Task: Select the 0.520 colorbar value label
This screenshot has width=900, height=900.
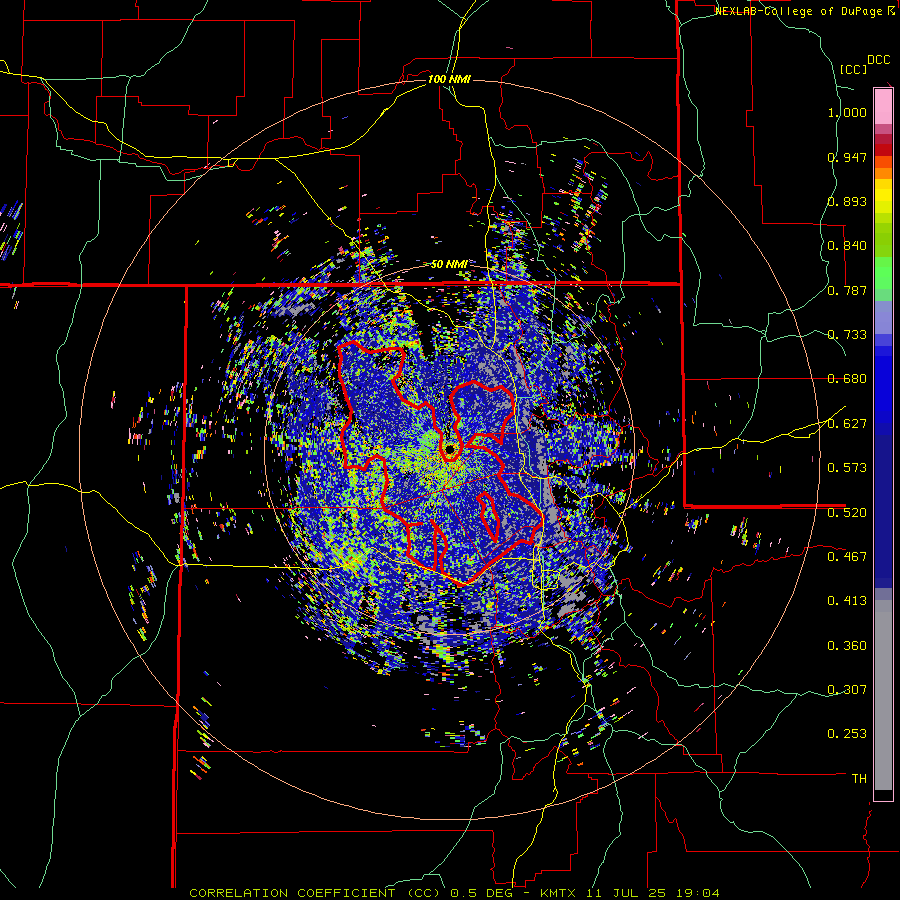Action: point(847,513)
